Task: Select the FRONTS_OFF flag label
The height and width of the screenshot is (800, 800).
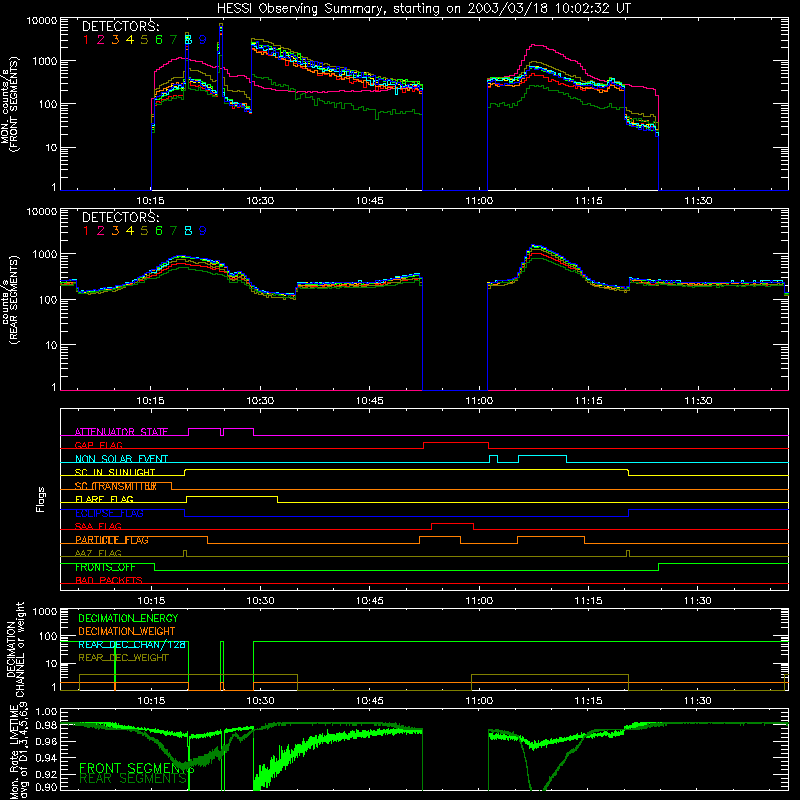Action: tap(105, 567)
